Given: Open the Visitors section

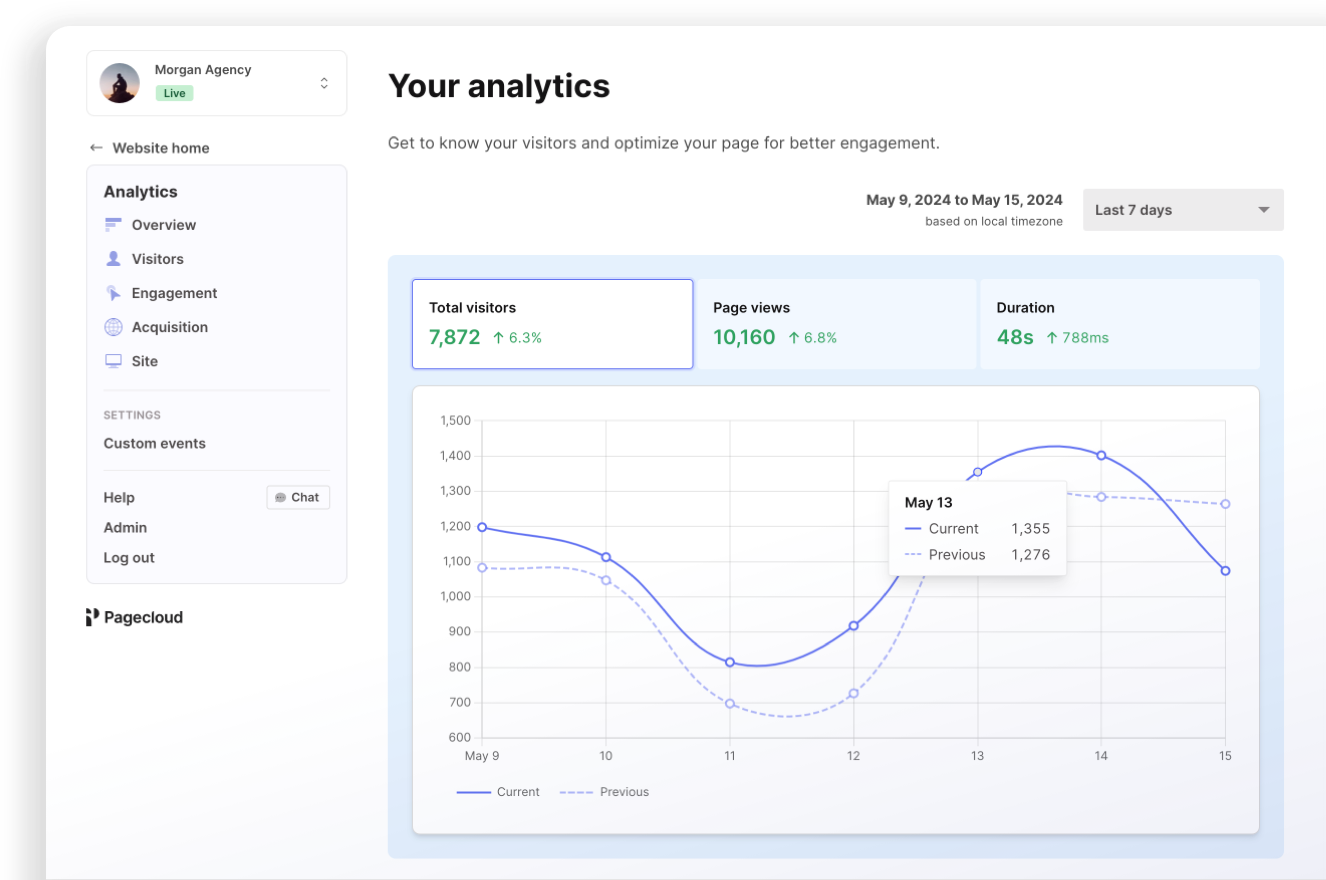Looking at the screenshot, I should 158,259.
